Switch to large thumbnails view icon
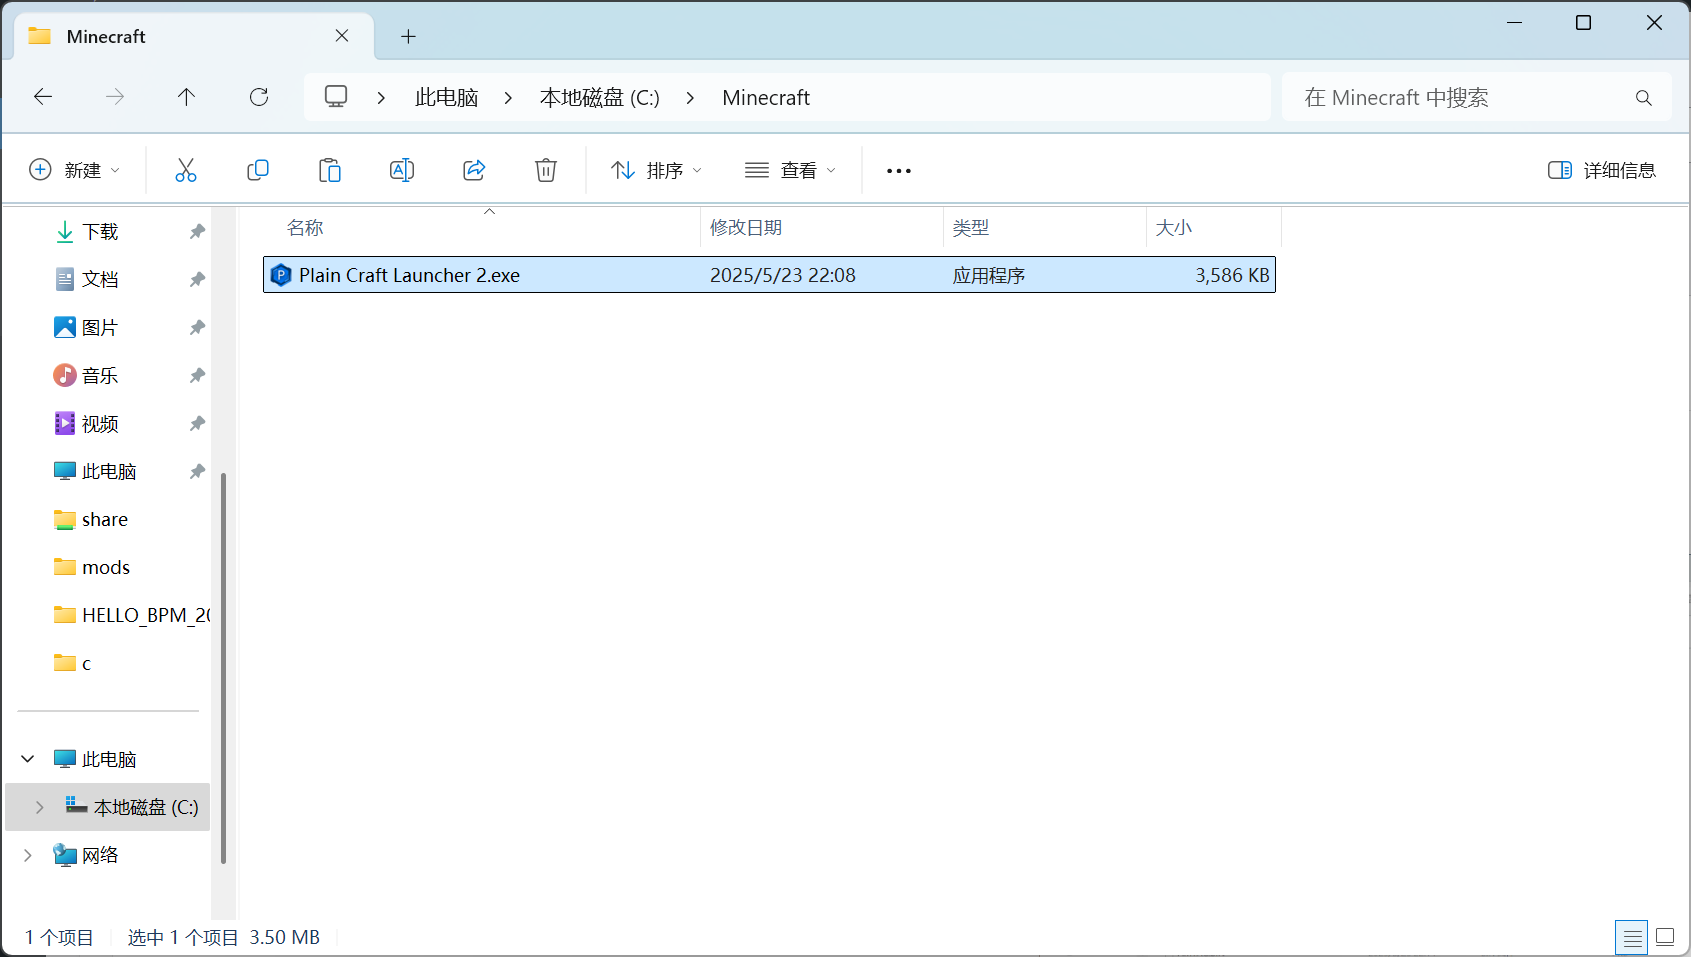 (1665, 937)
